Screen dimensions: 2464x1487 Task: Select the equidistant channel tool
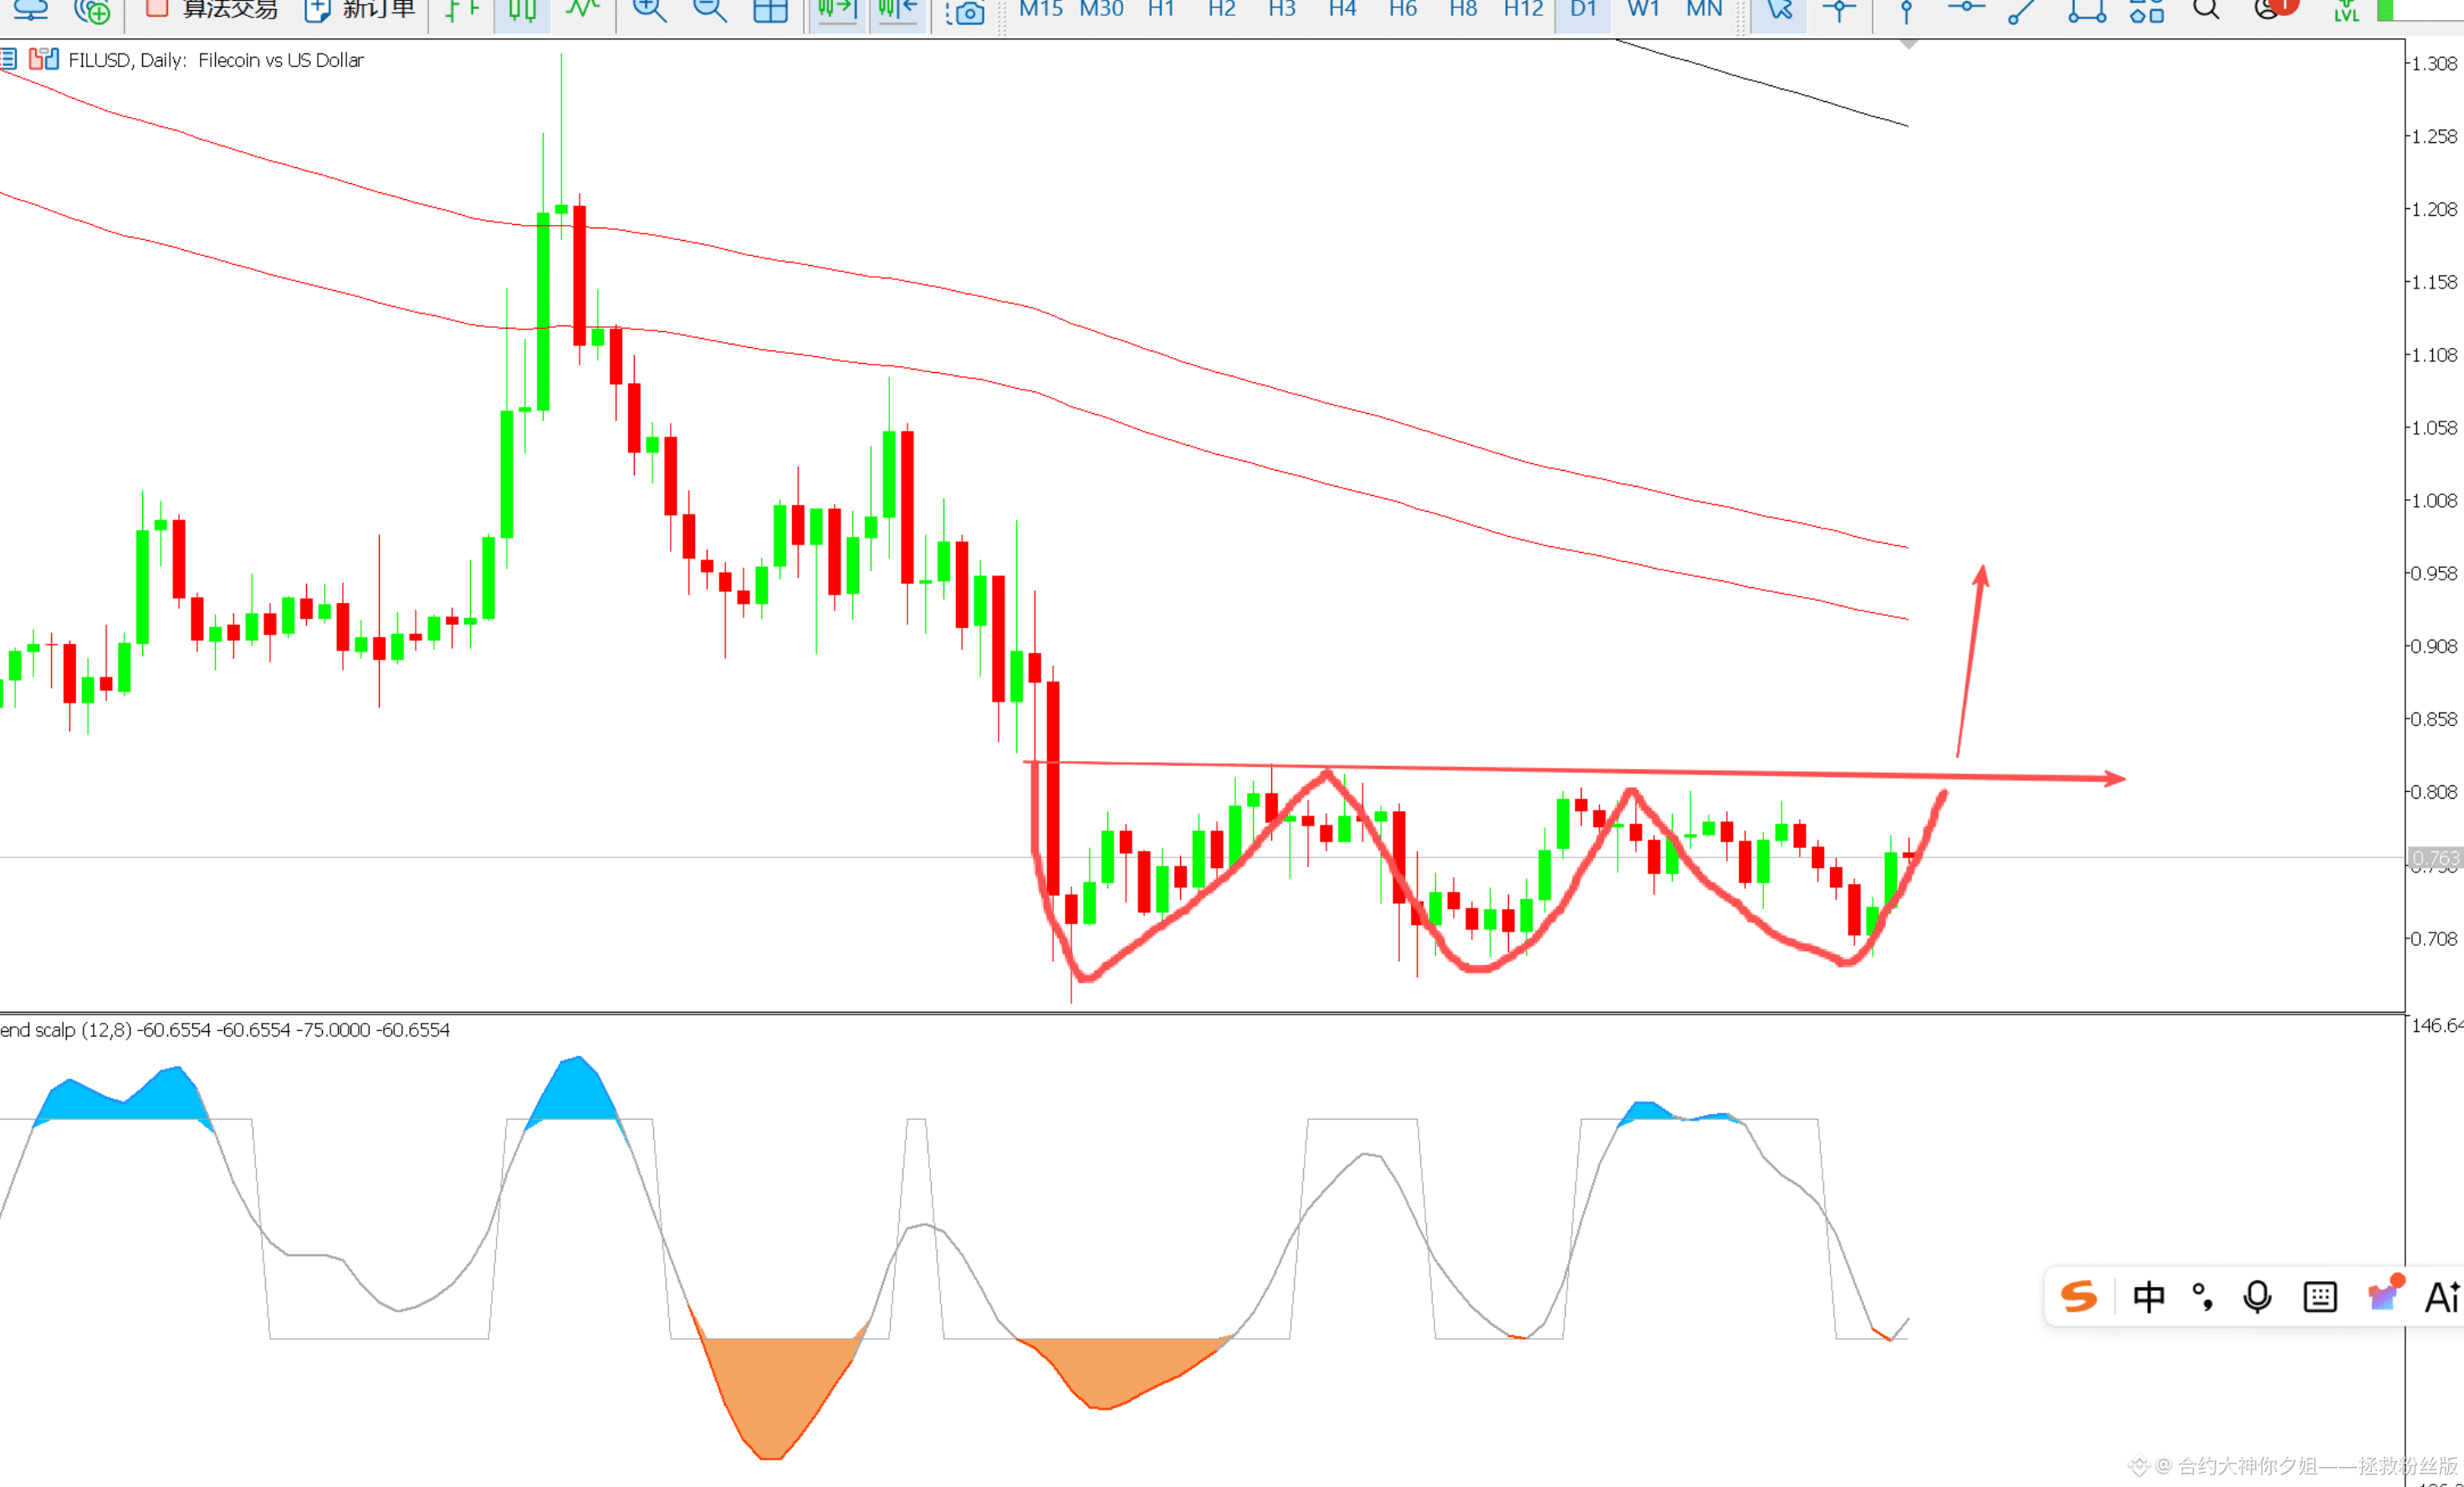2087,10
